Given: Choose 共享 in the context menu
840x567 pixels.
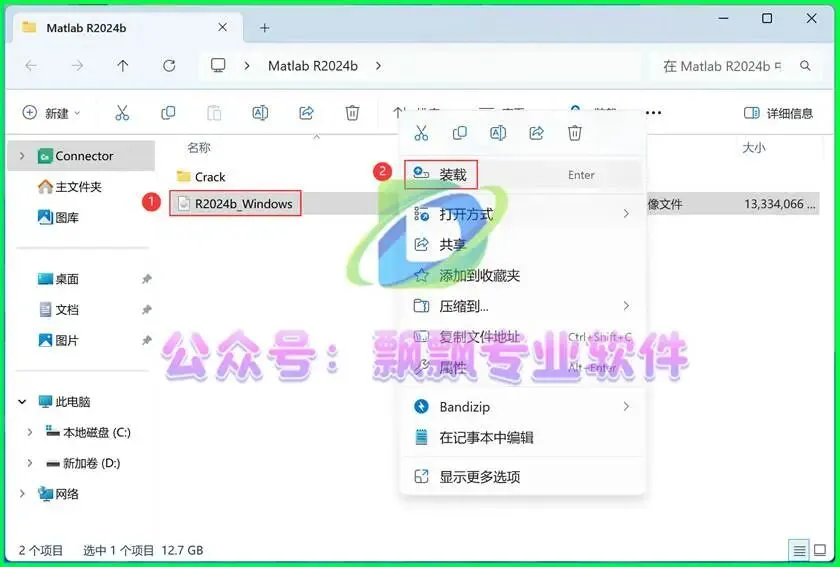Looking at the screenshot, I should tap(523, 245).
